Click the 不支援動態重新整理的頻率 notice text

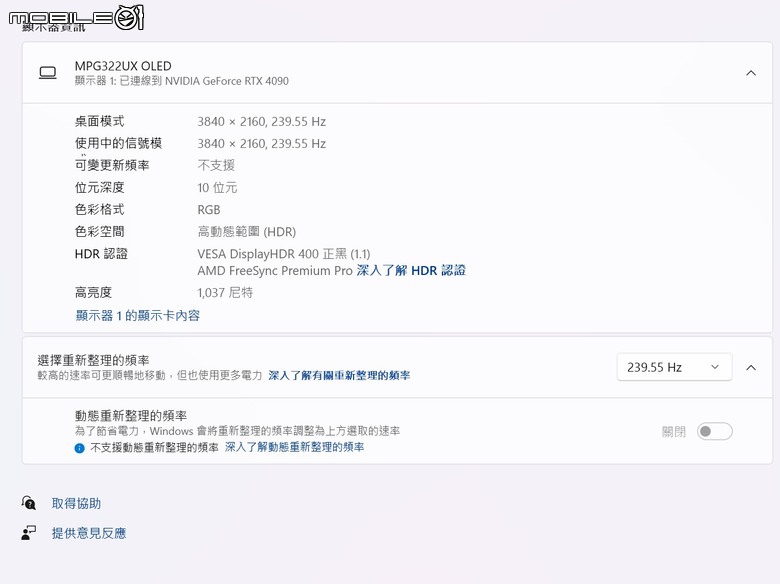[154, 447]
